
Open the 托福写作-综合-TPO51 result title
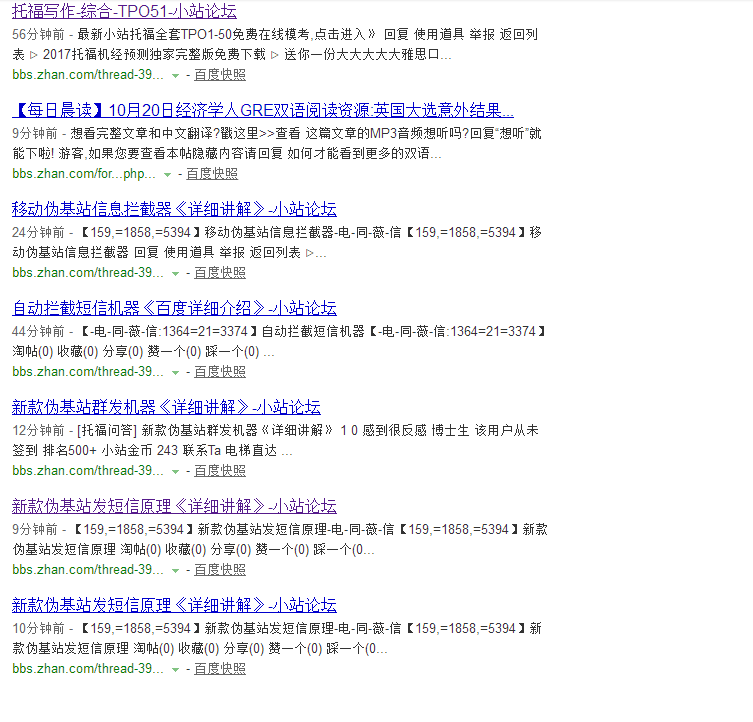tap(124, 12)
